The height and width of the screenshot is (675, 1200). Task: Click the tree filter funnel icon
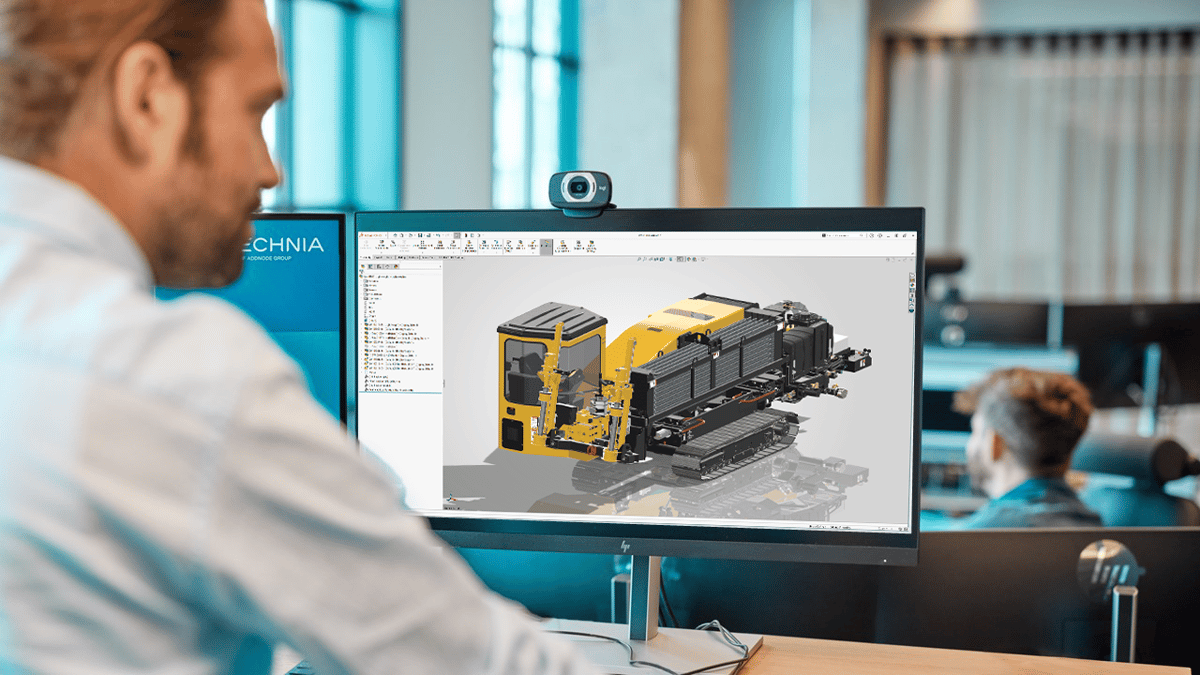point(361,271)
